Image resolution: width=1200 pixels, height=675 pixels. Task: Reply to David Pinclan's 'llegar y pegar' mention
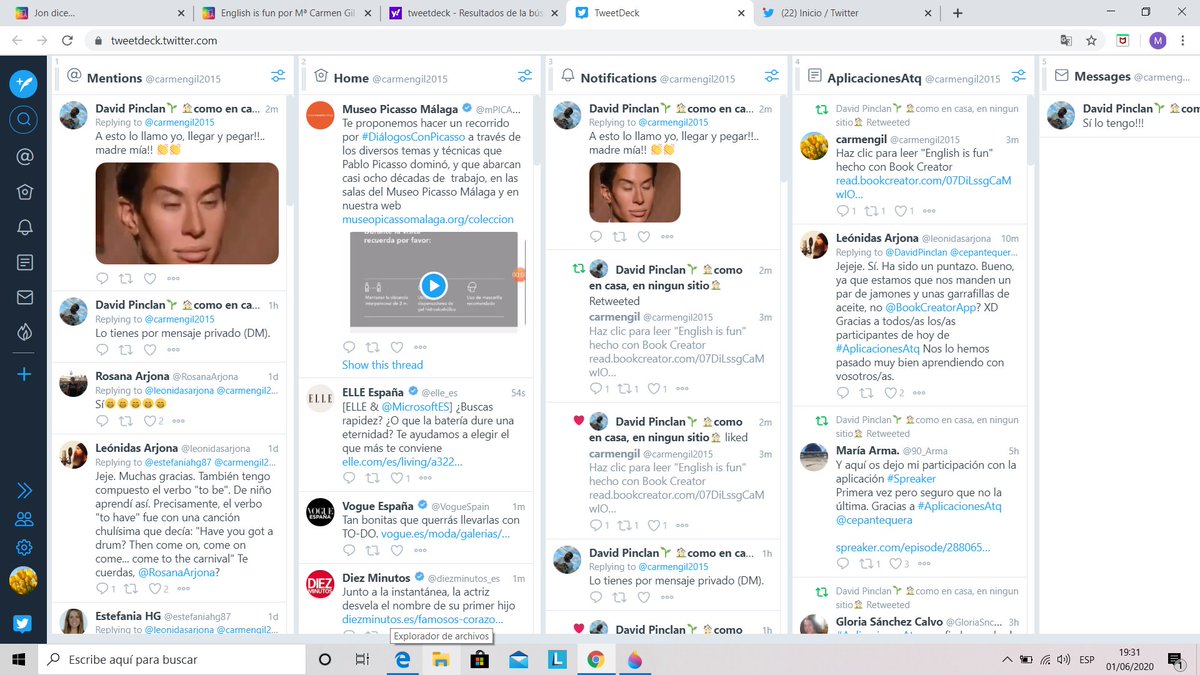(x=102, y=278)
